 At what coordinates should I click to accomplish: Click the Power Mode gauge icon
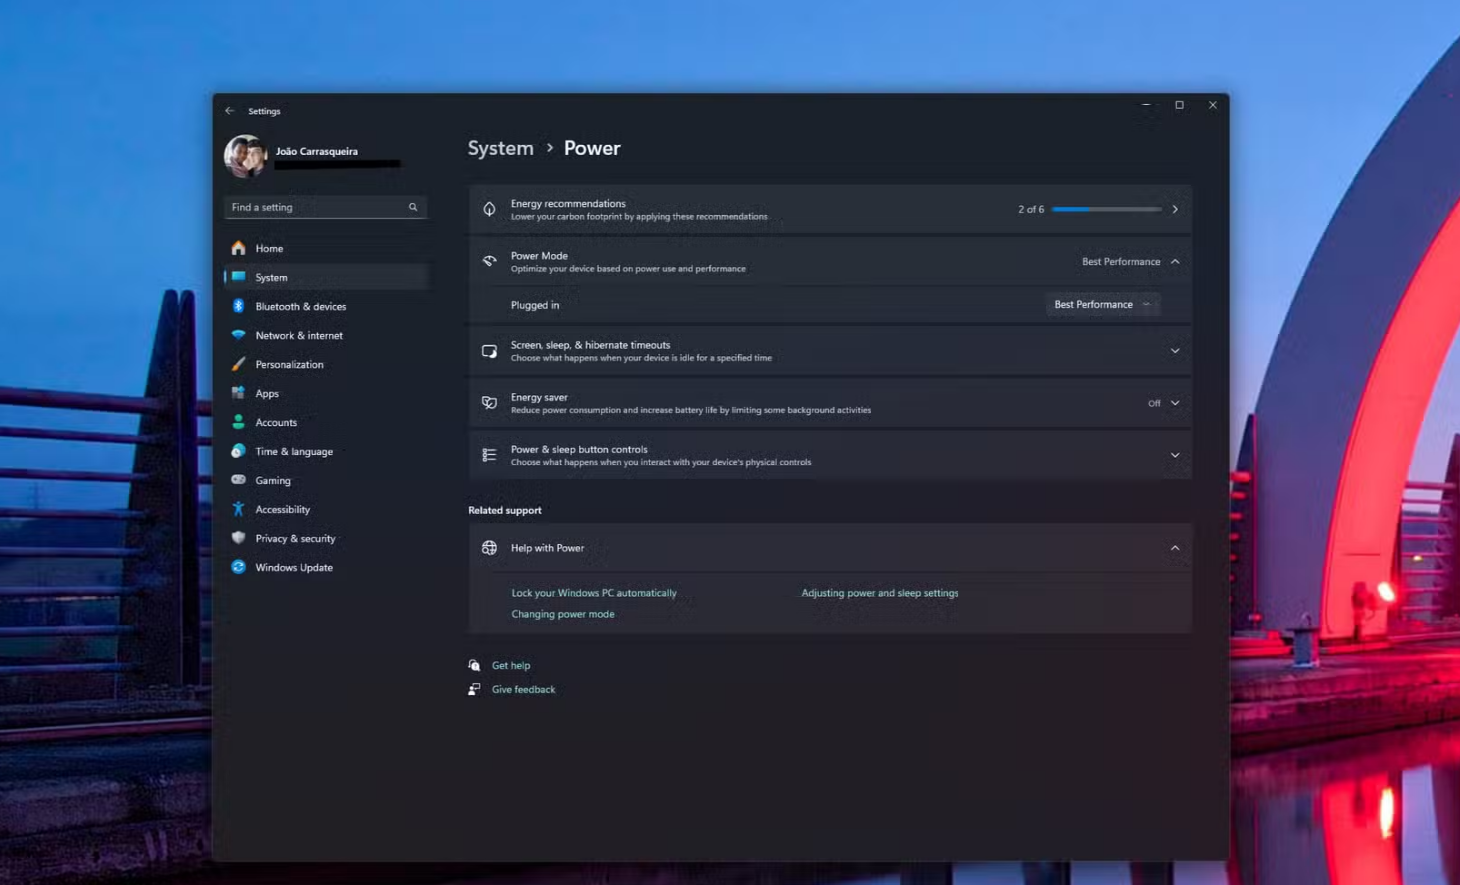(x=489, y=261)
